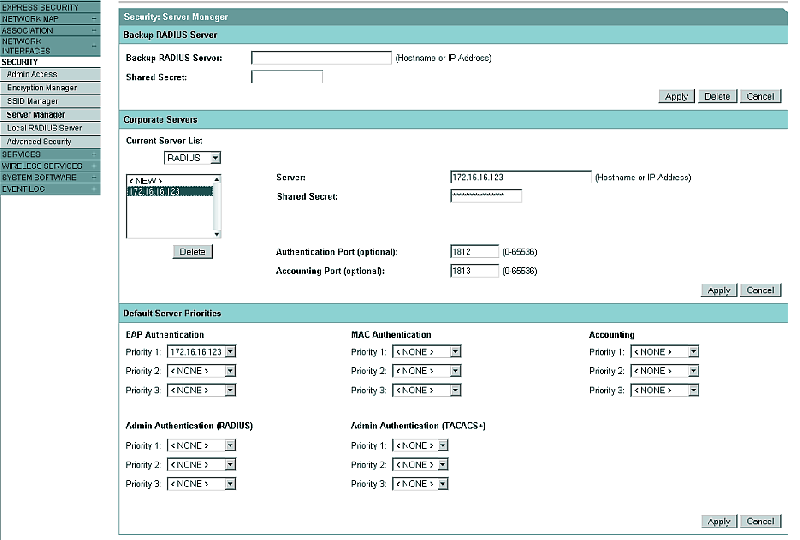Select the Security menu section

click(x=50, y=62)
